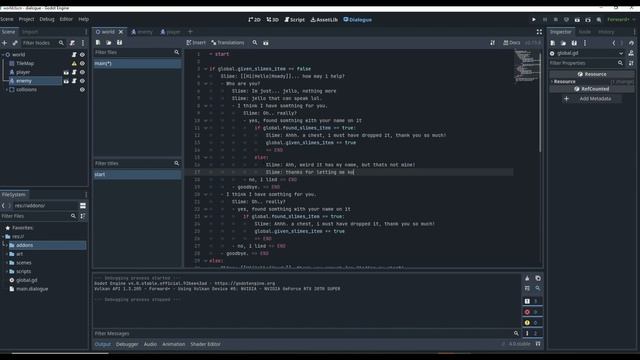640x360 pixels.
Task: Load a resource in Inspector
Action: 563,43
